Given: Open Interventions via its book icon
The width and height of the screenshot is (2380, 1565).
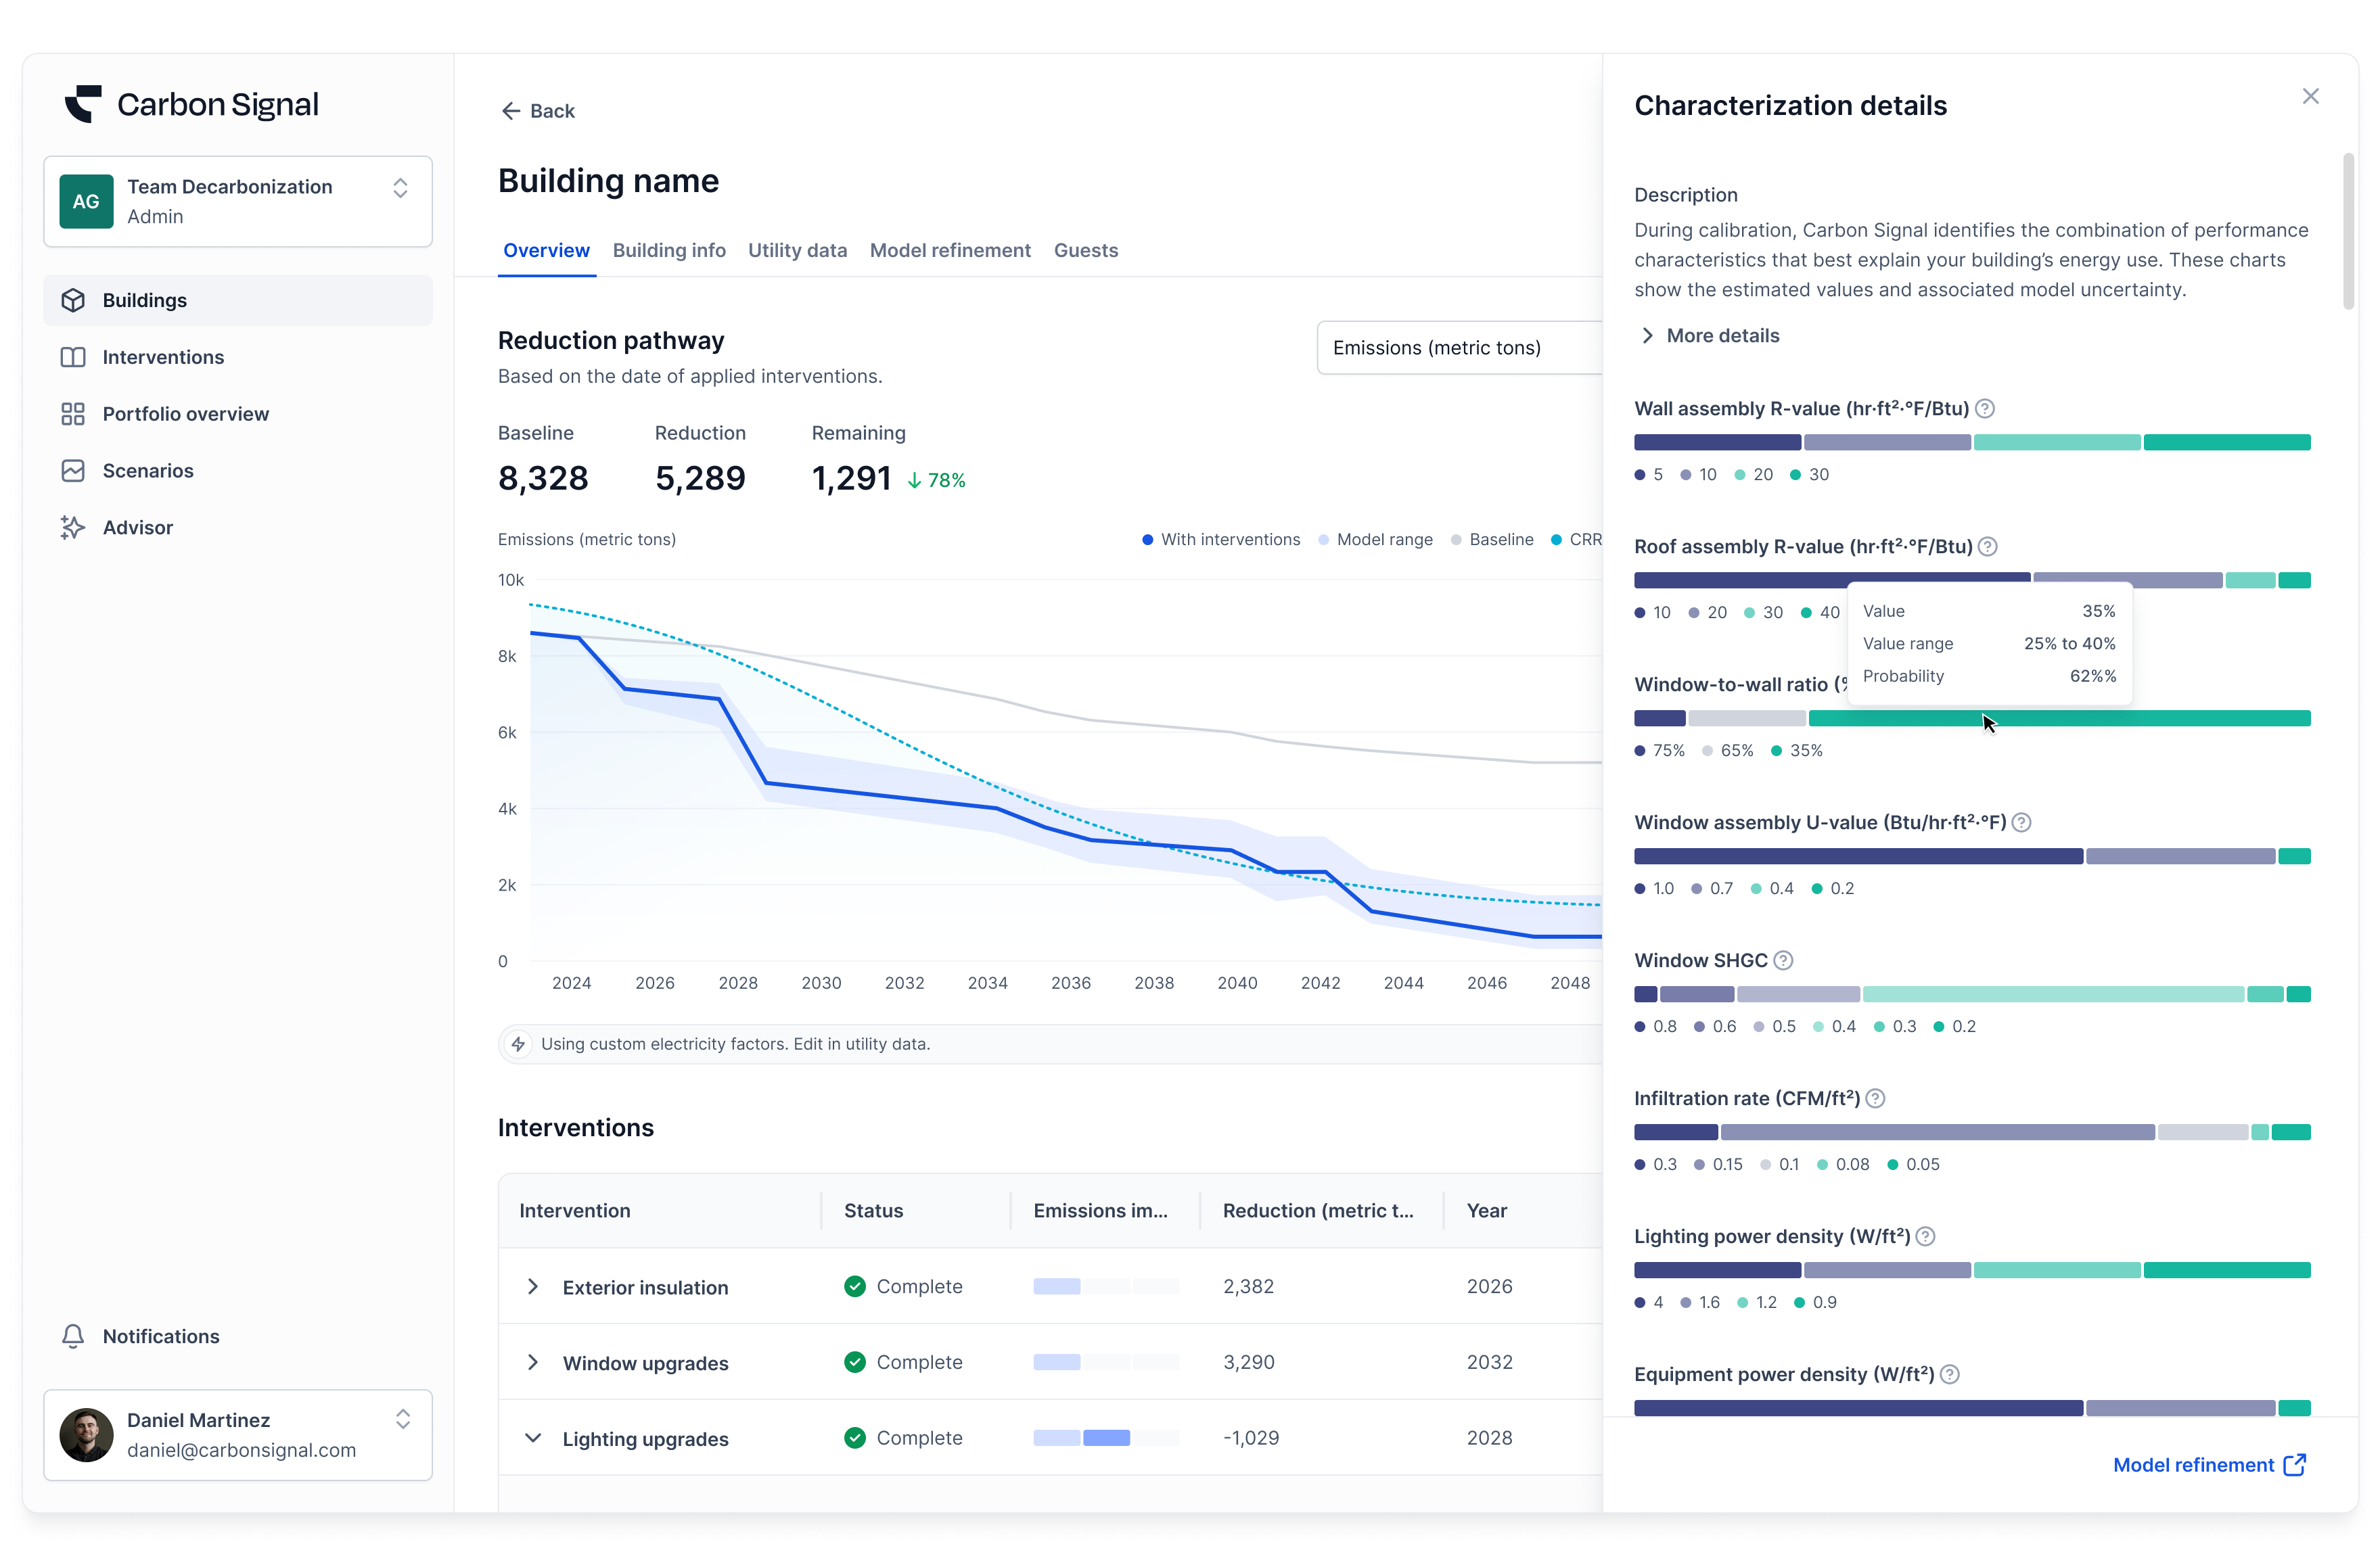Looking at the screenshot, I should 73,357.
